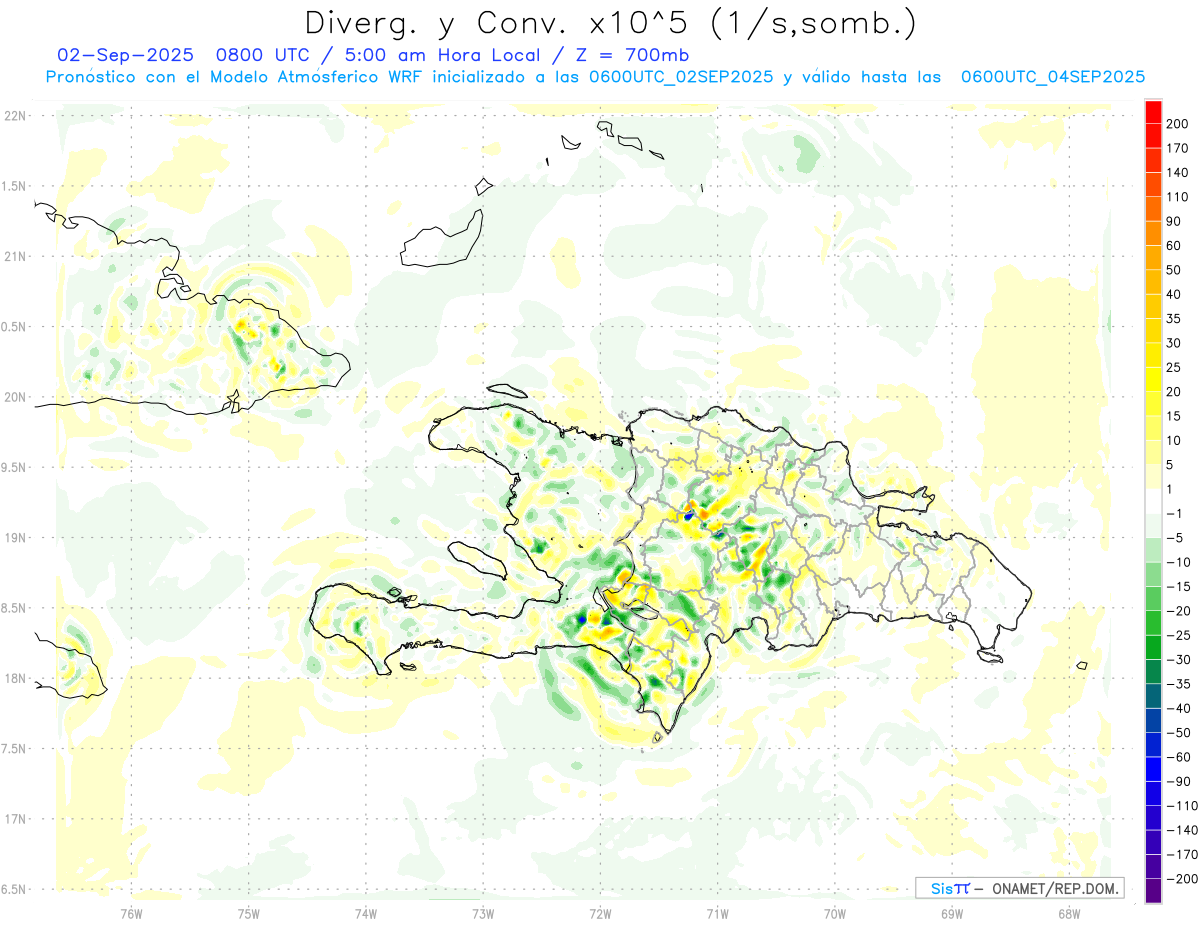Screen dimensions: 1200x927
Task: Click the "0600UTC_04SEP2025" valid-until time
Action: (1052, 77)
